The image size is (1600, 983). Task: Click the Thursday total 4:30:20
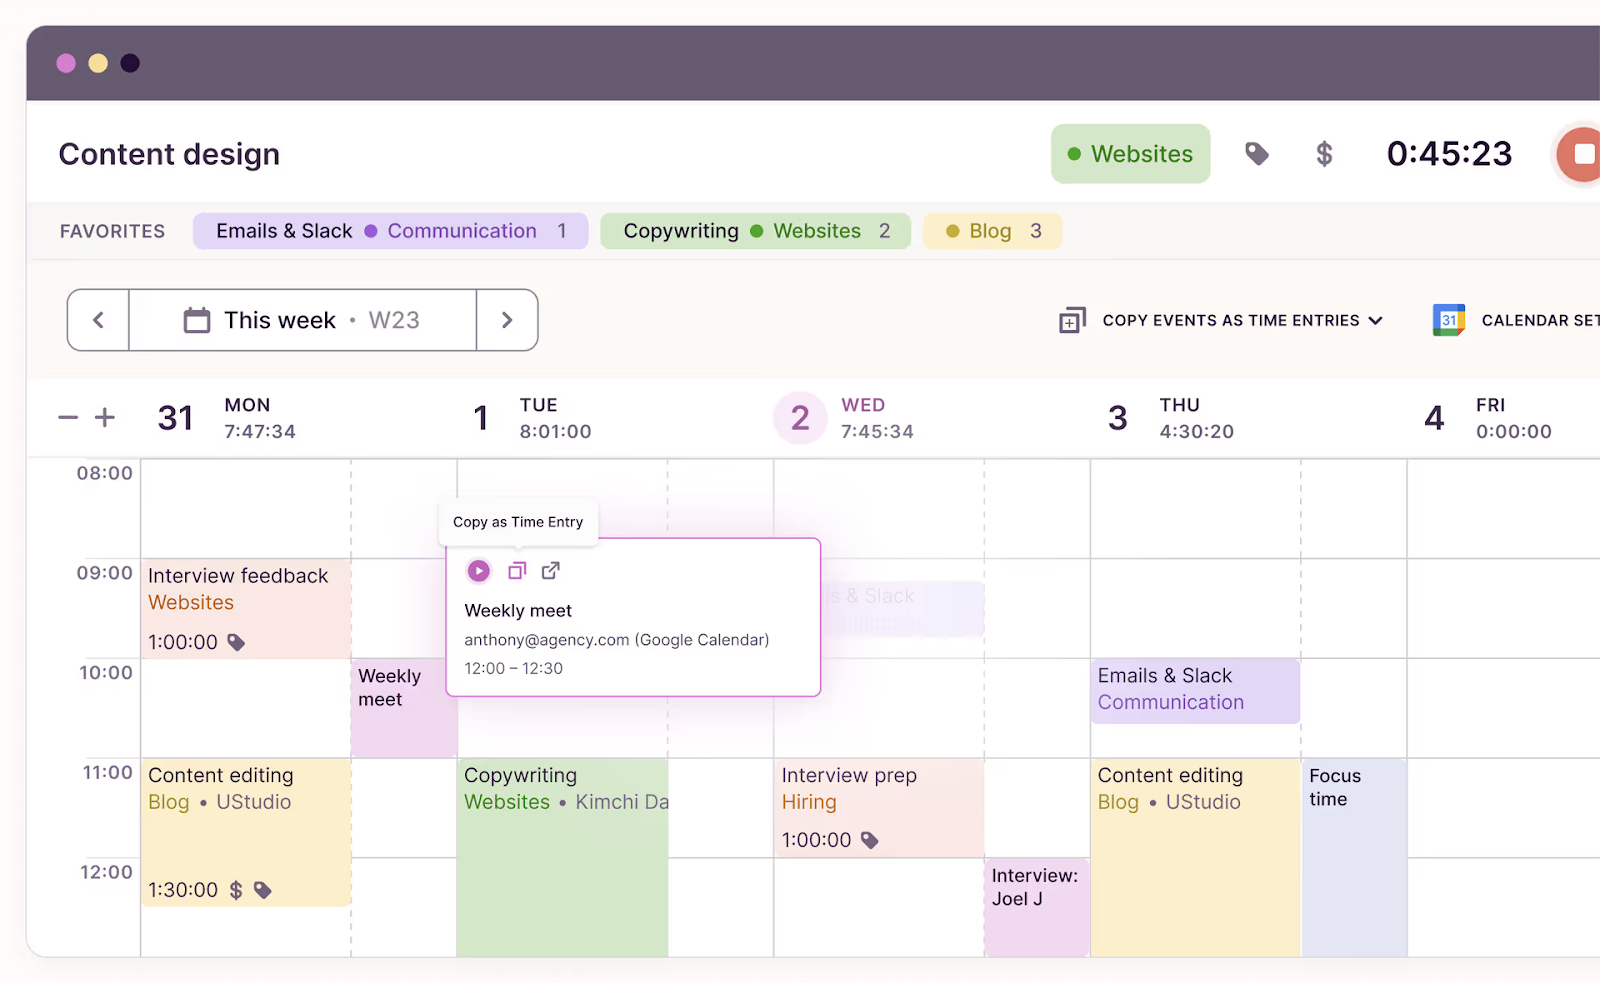pyautogui.click(x=1197, y=432)
